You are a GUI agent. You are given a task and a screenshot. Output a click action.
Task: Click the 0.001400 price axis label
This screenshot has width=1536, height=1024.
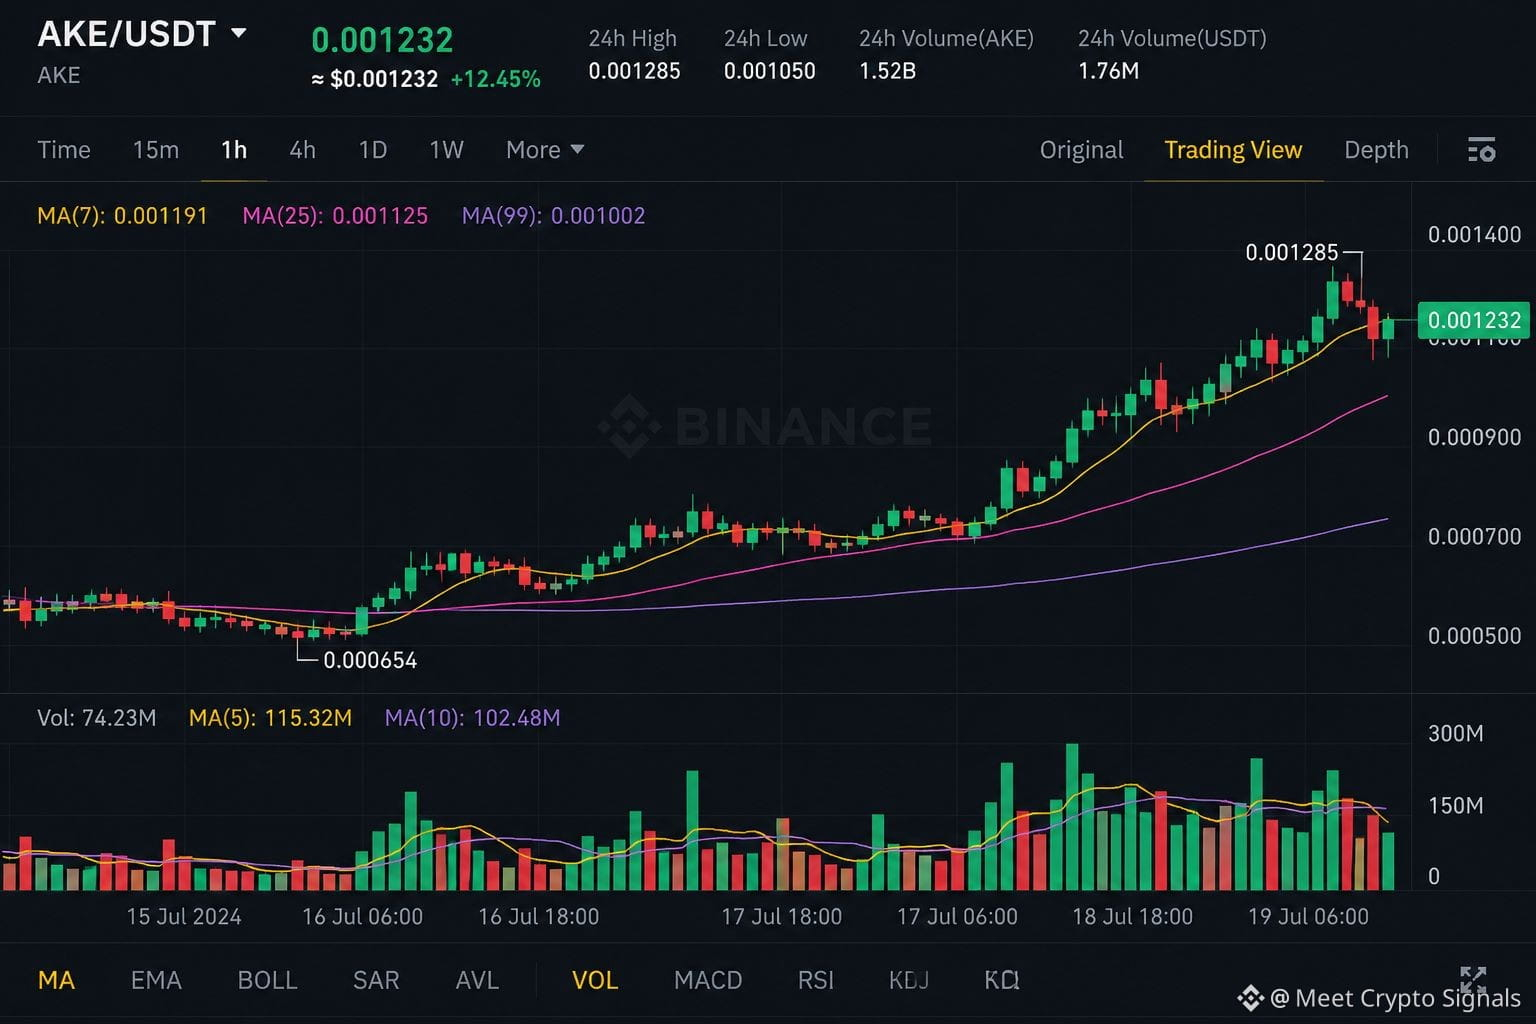coord(1474,235)
